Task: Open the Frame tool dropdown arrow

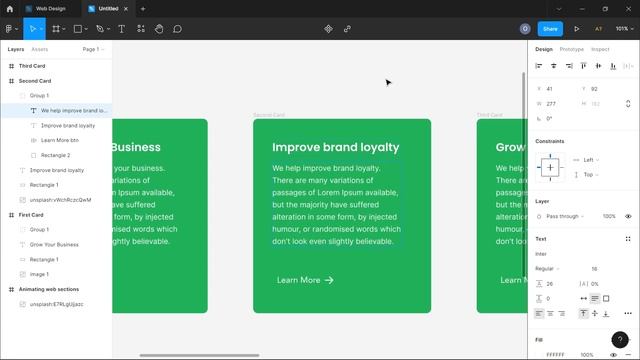Action: tap(64, 29)
